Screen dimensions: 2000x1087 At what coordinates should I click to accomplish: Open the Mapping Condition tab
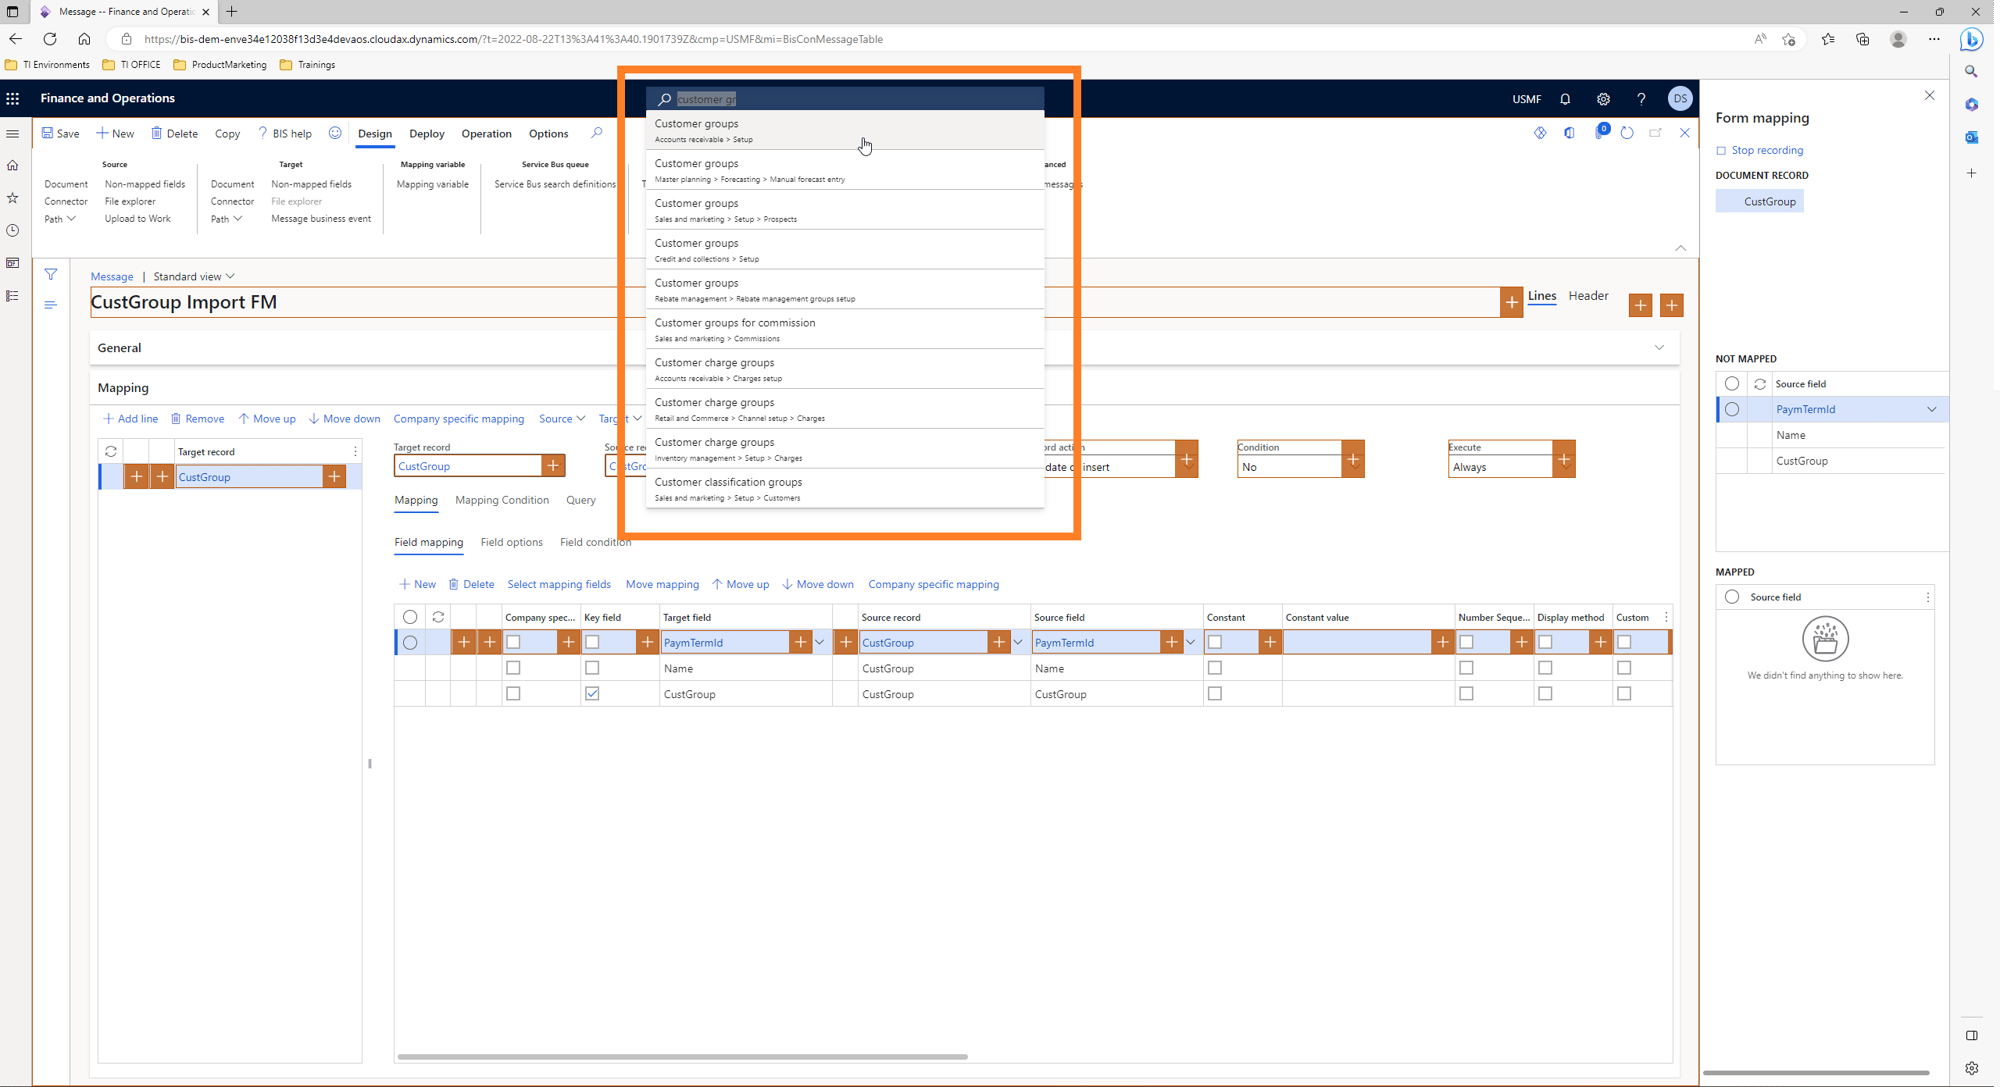(x=502, y=500)
